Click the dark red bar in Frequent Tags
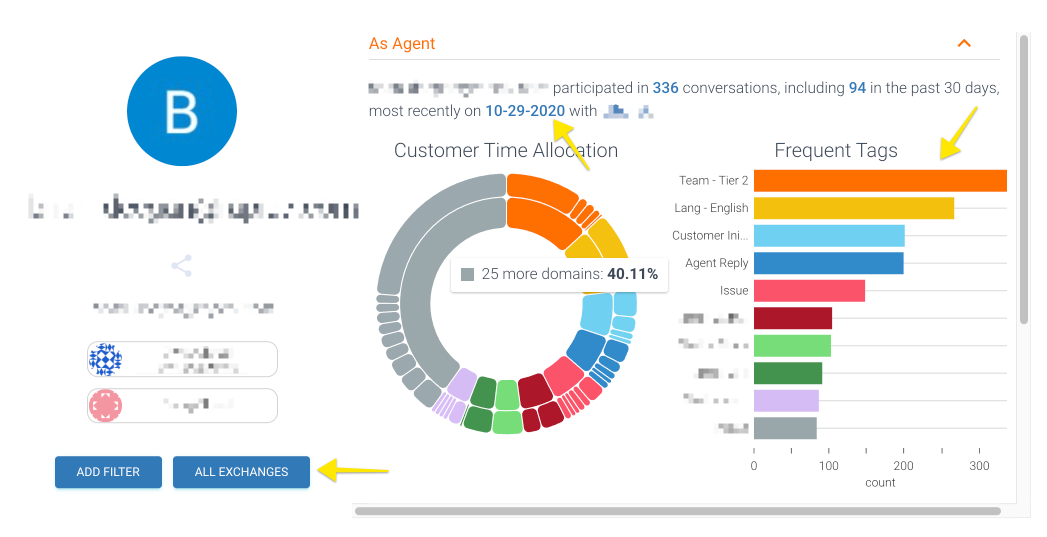This screenshot has height=537, width=1047. pyautogui.click(x=793, y=318)
